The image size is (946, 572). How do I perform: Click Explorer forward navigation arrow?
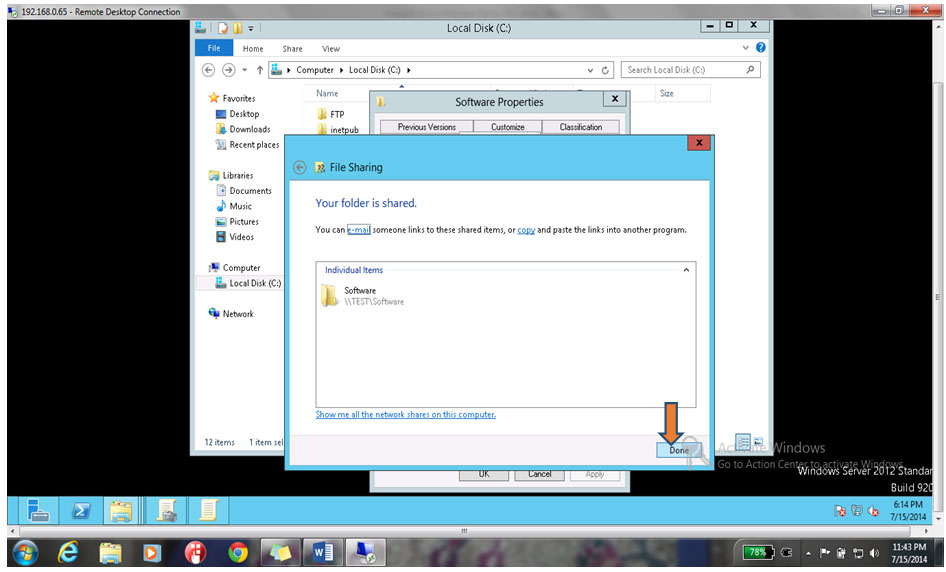pos(228,70)
